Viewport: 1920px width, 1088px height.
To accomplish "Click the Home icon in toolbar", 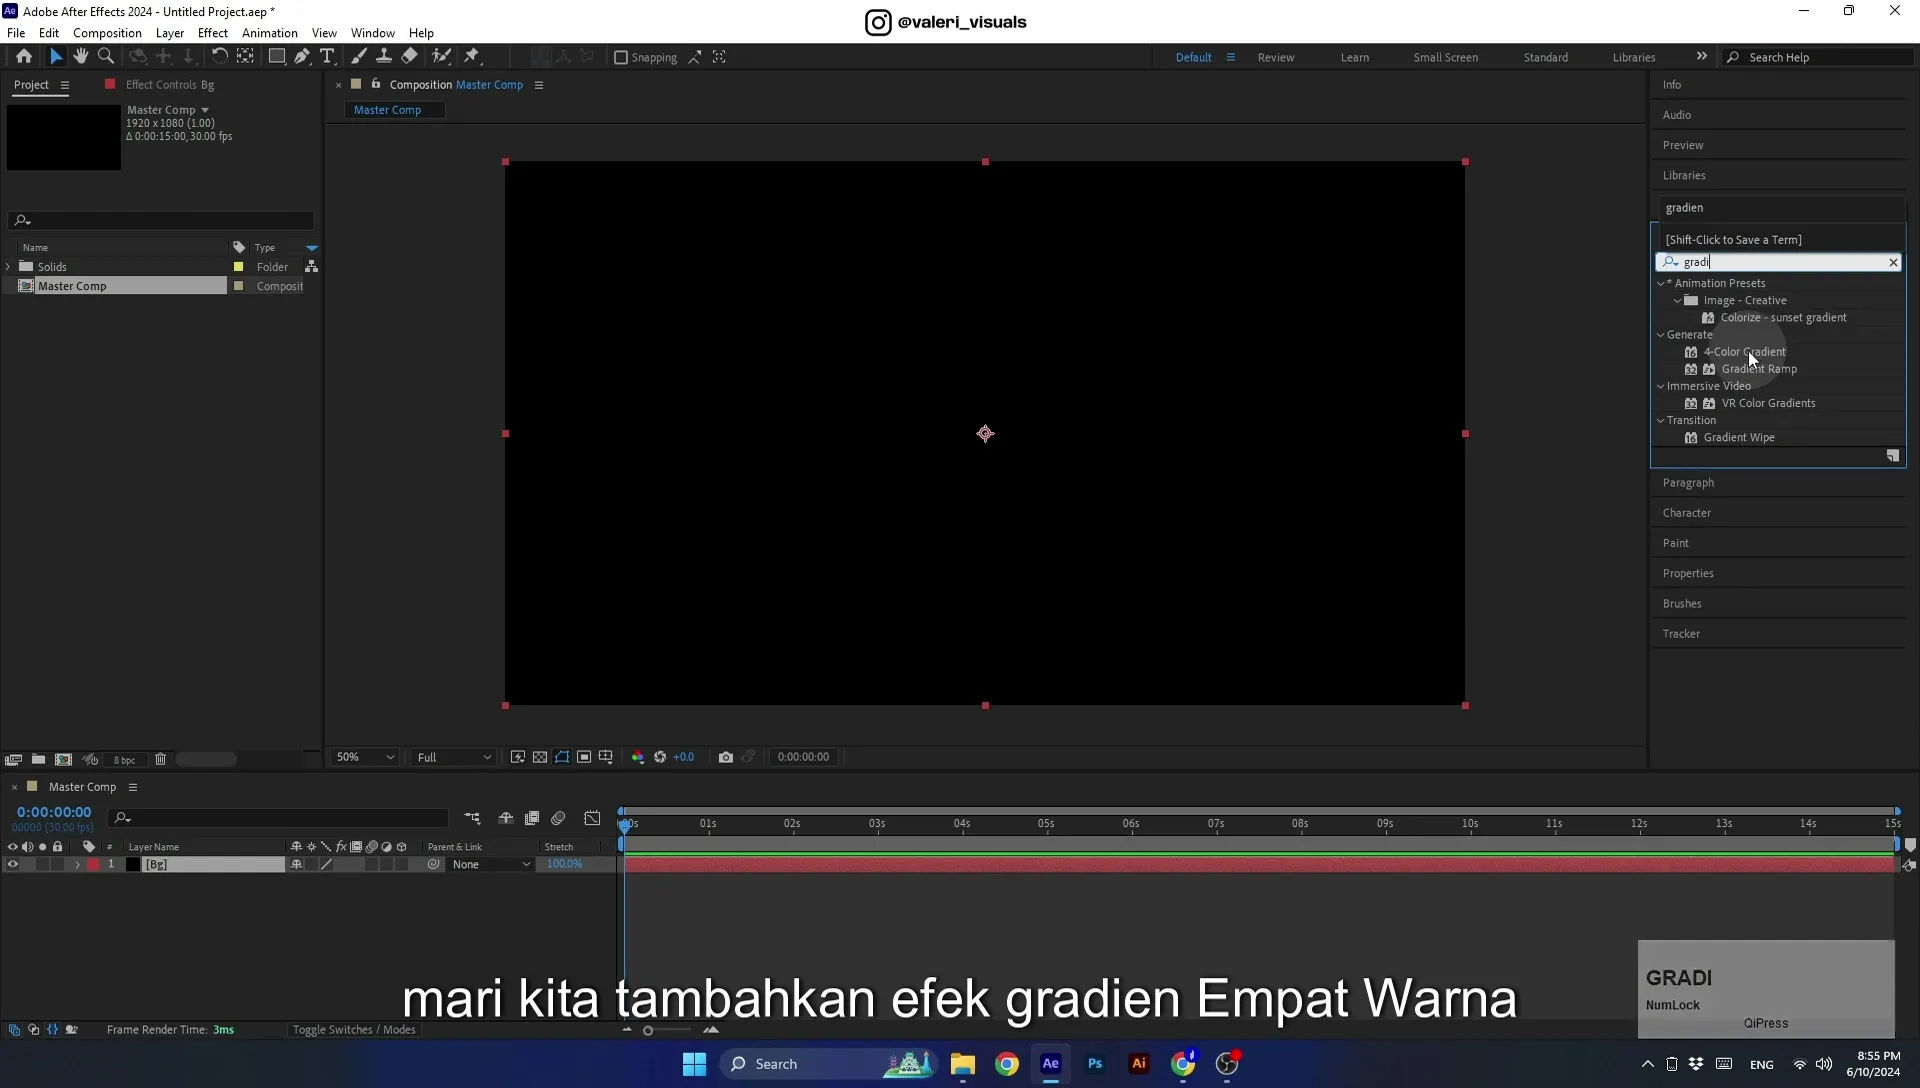I will [x=24, y=57].
